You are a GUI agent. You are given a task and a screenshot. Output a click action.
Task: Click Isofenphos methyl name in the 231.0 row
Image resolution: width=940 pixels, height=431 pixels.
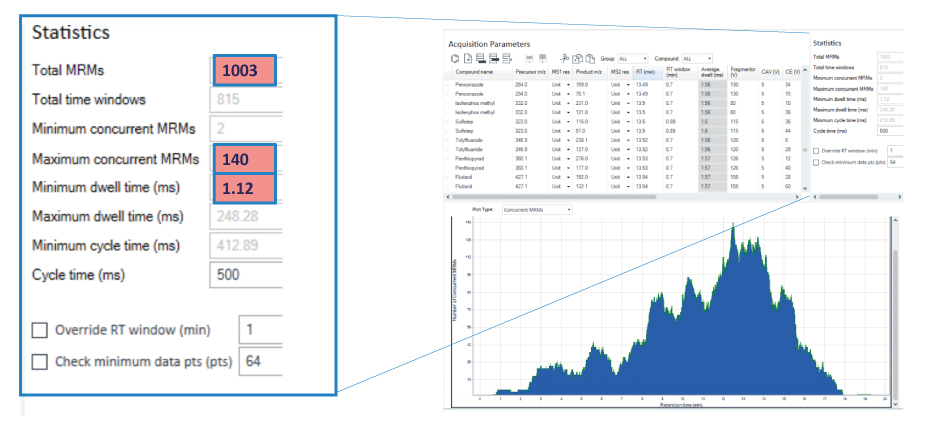475,103
